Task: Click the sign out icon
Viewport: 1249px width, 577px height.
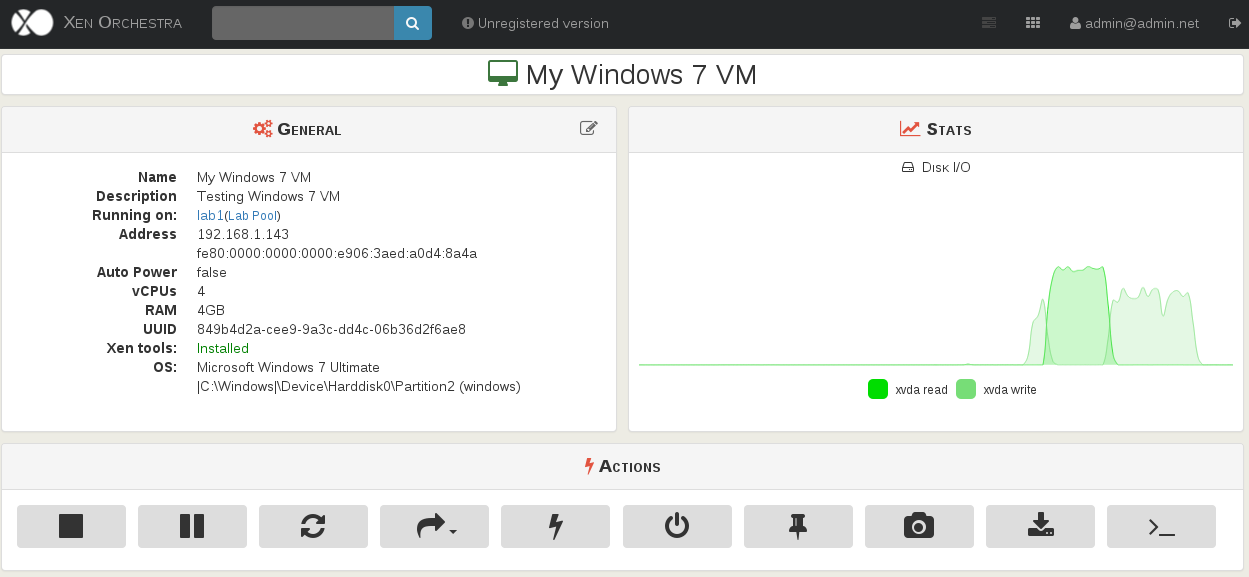Action: click(x=1234, y=23)
